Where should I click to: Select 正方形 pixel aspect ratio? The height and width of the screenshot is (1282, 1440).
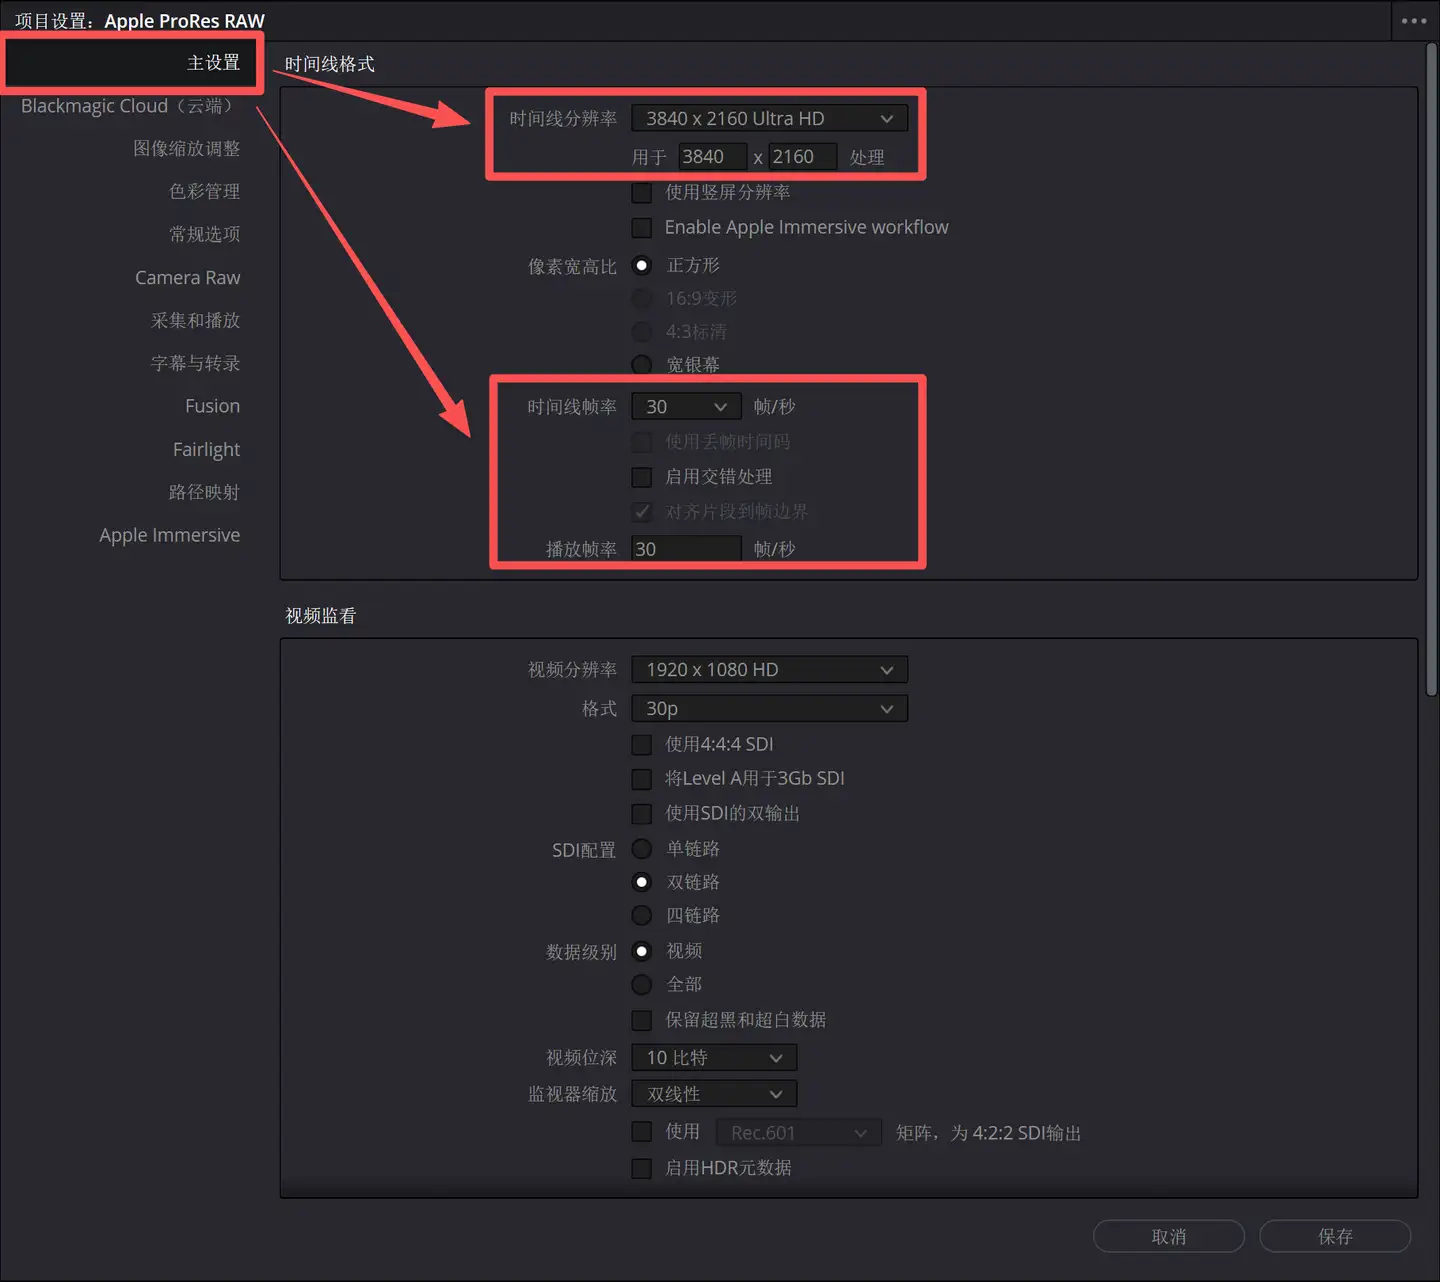(x=642, y=266)
